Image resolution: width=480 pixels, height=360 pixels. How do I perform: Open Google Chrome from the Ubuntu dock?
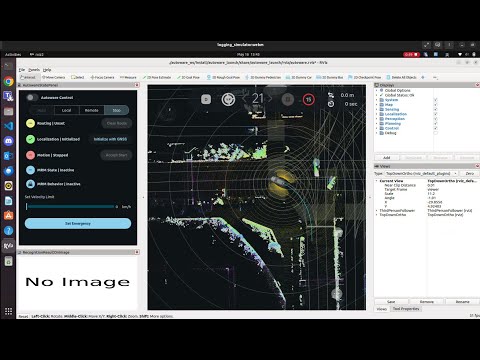[x=9, y=81]
